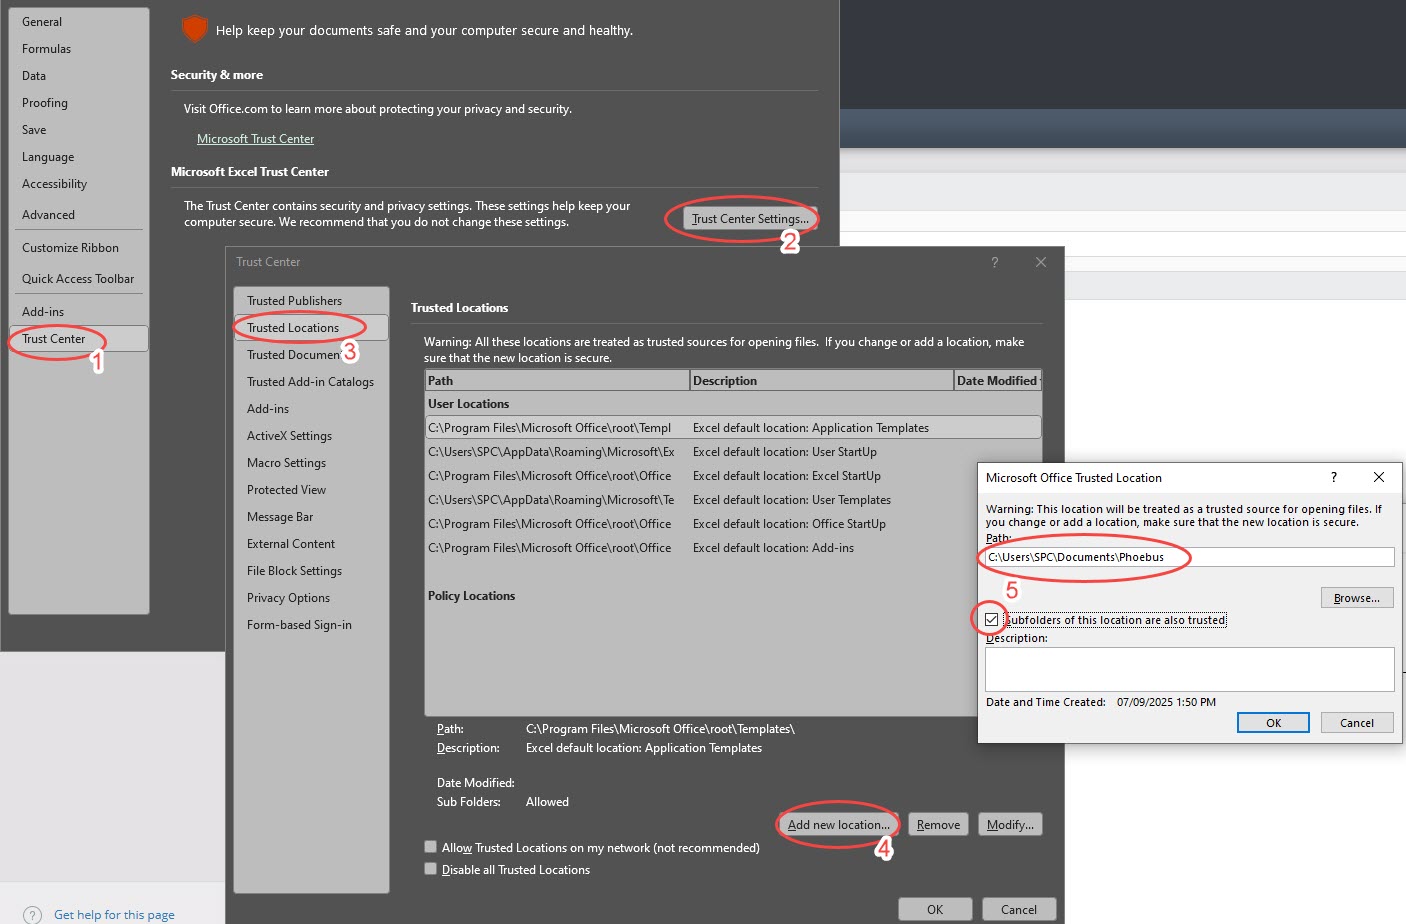Switch to Macro Settings section
The image size is (1406, 924).
[x=286, y=463]
